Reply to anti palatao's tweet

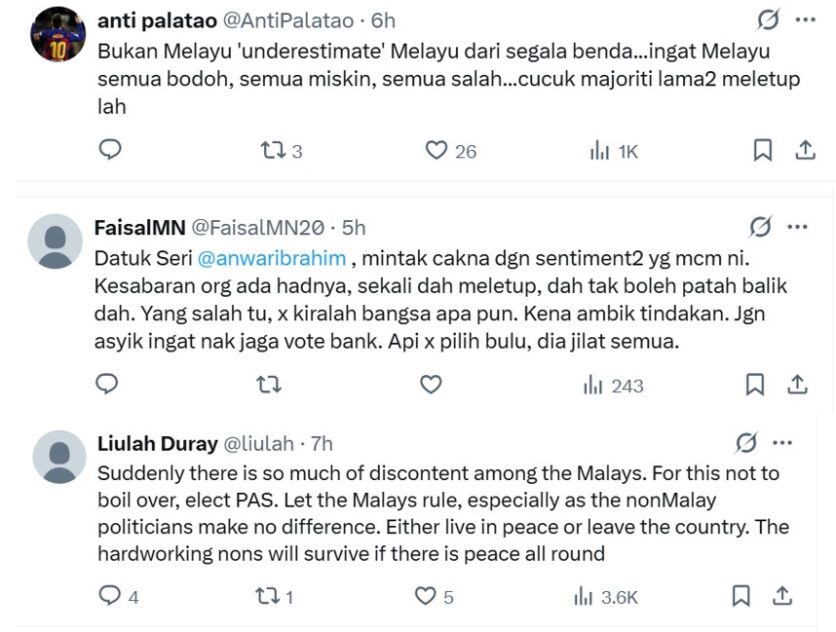click(110, 150)
